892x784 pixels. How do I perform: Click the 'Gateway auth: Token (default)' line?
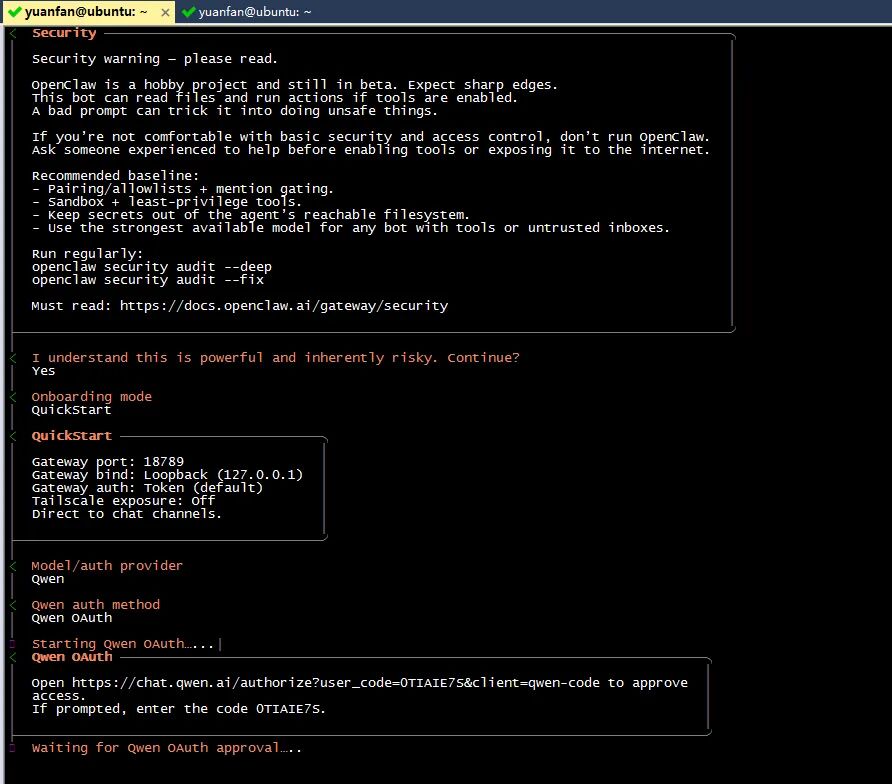[147, 488]
